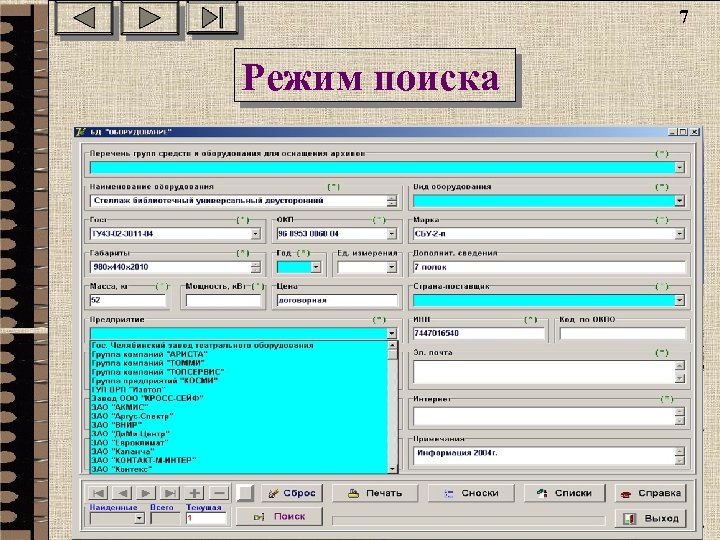Click Наименование оборудования text field

point(238,201)
